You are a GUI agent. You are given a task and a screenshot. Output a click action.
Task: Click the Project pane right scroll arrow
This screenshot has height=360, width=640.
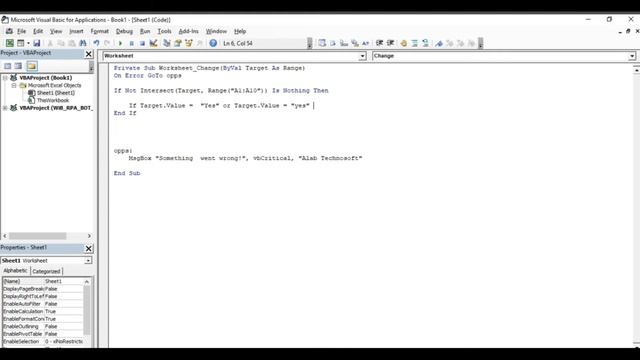coord(89,236)
